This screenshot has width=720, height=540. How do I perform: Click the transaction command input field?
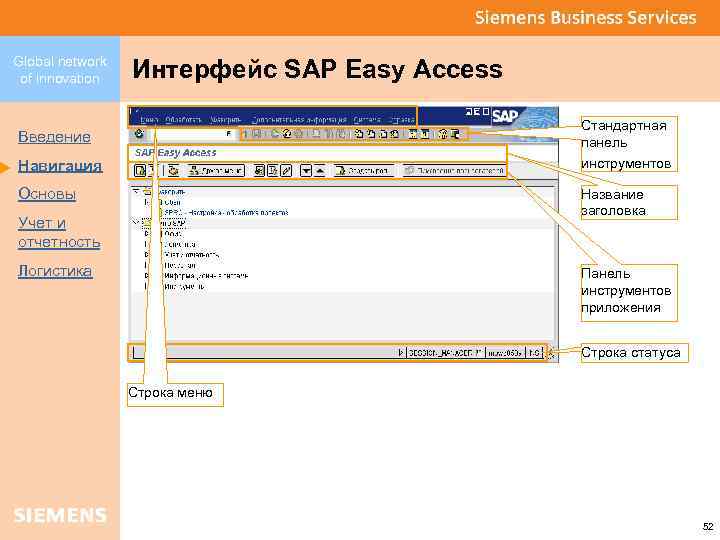pyautogui.click(x=191, y=134)
